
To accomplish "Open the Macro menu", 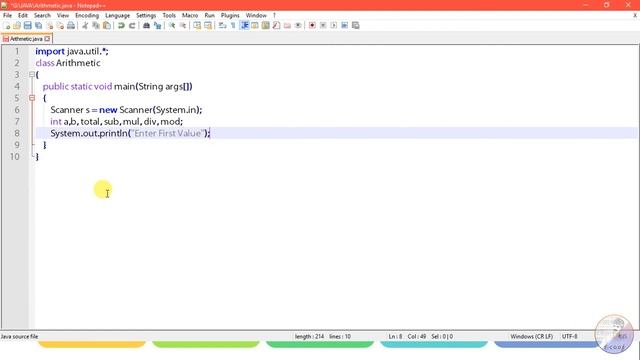I will 190,15.
